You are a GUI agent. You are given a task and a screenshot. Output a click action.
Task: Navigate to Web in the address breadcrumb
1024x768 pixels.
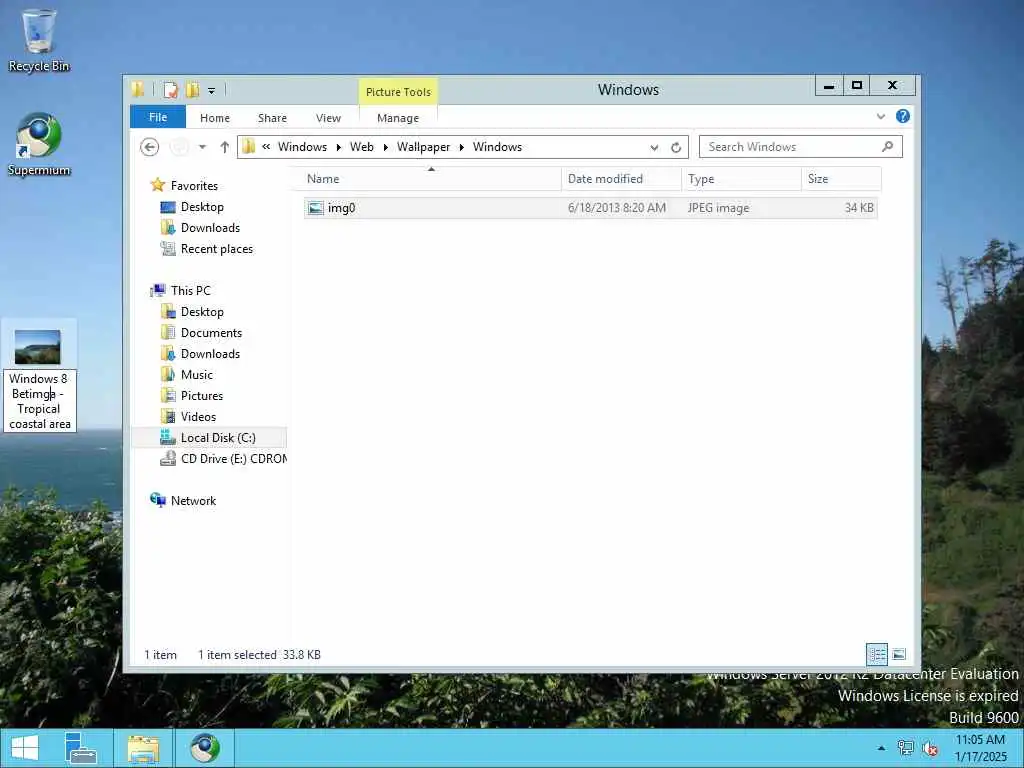(x=362, y=147)
